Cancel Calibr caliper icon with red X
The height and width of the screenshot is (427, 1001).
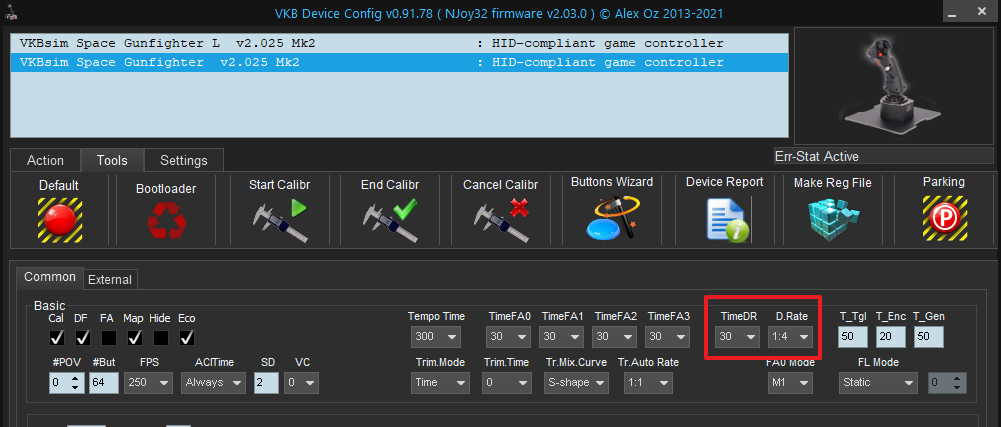[500, 220]
